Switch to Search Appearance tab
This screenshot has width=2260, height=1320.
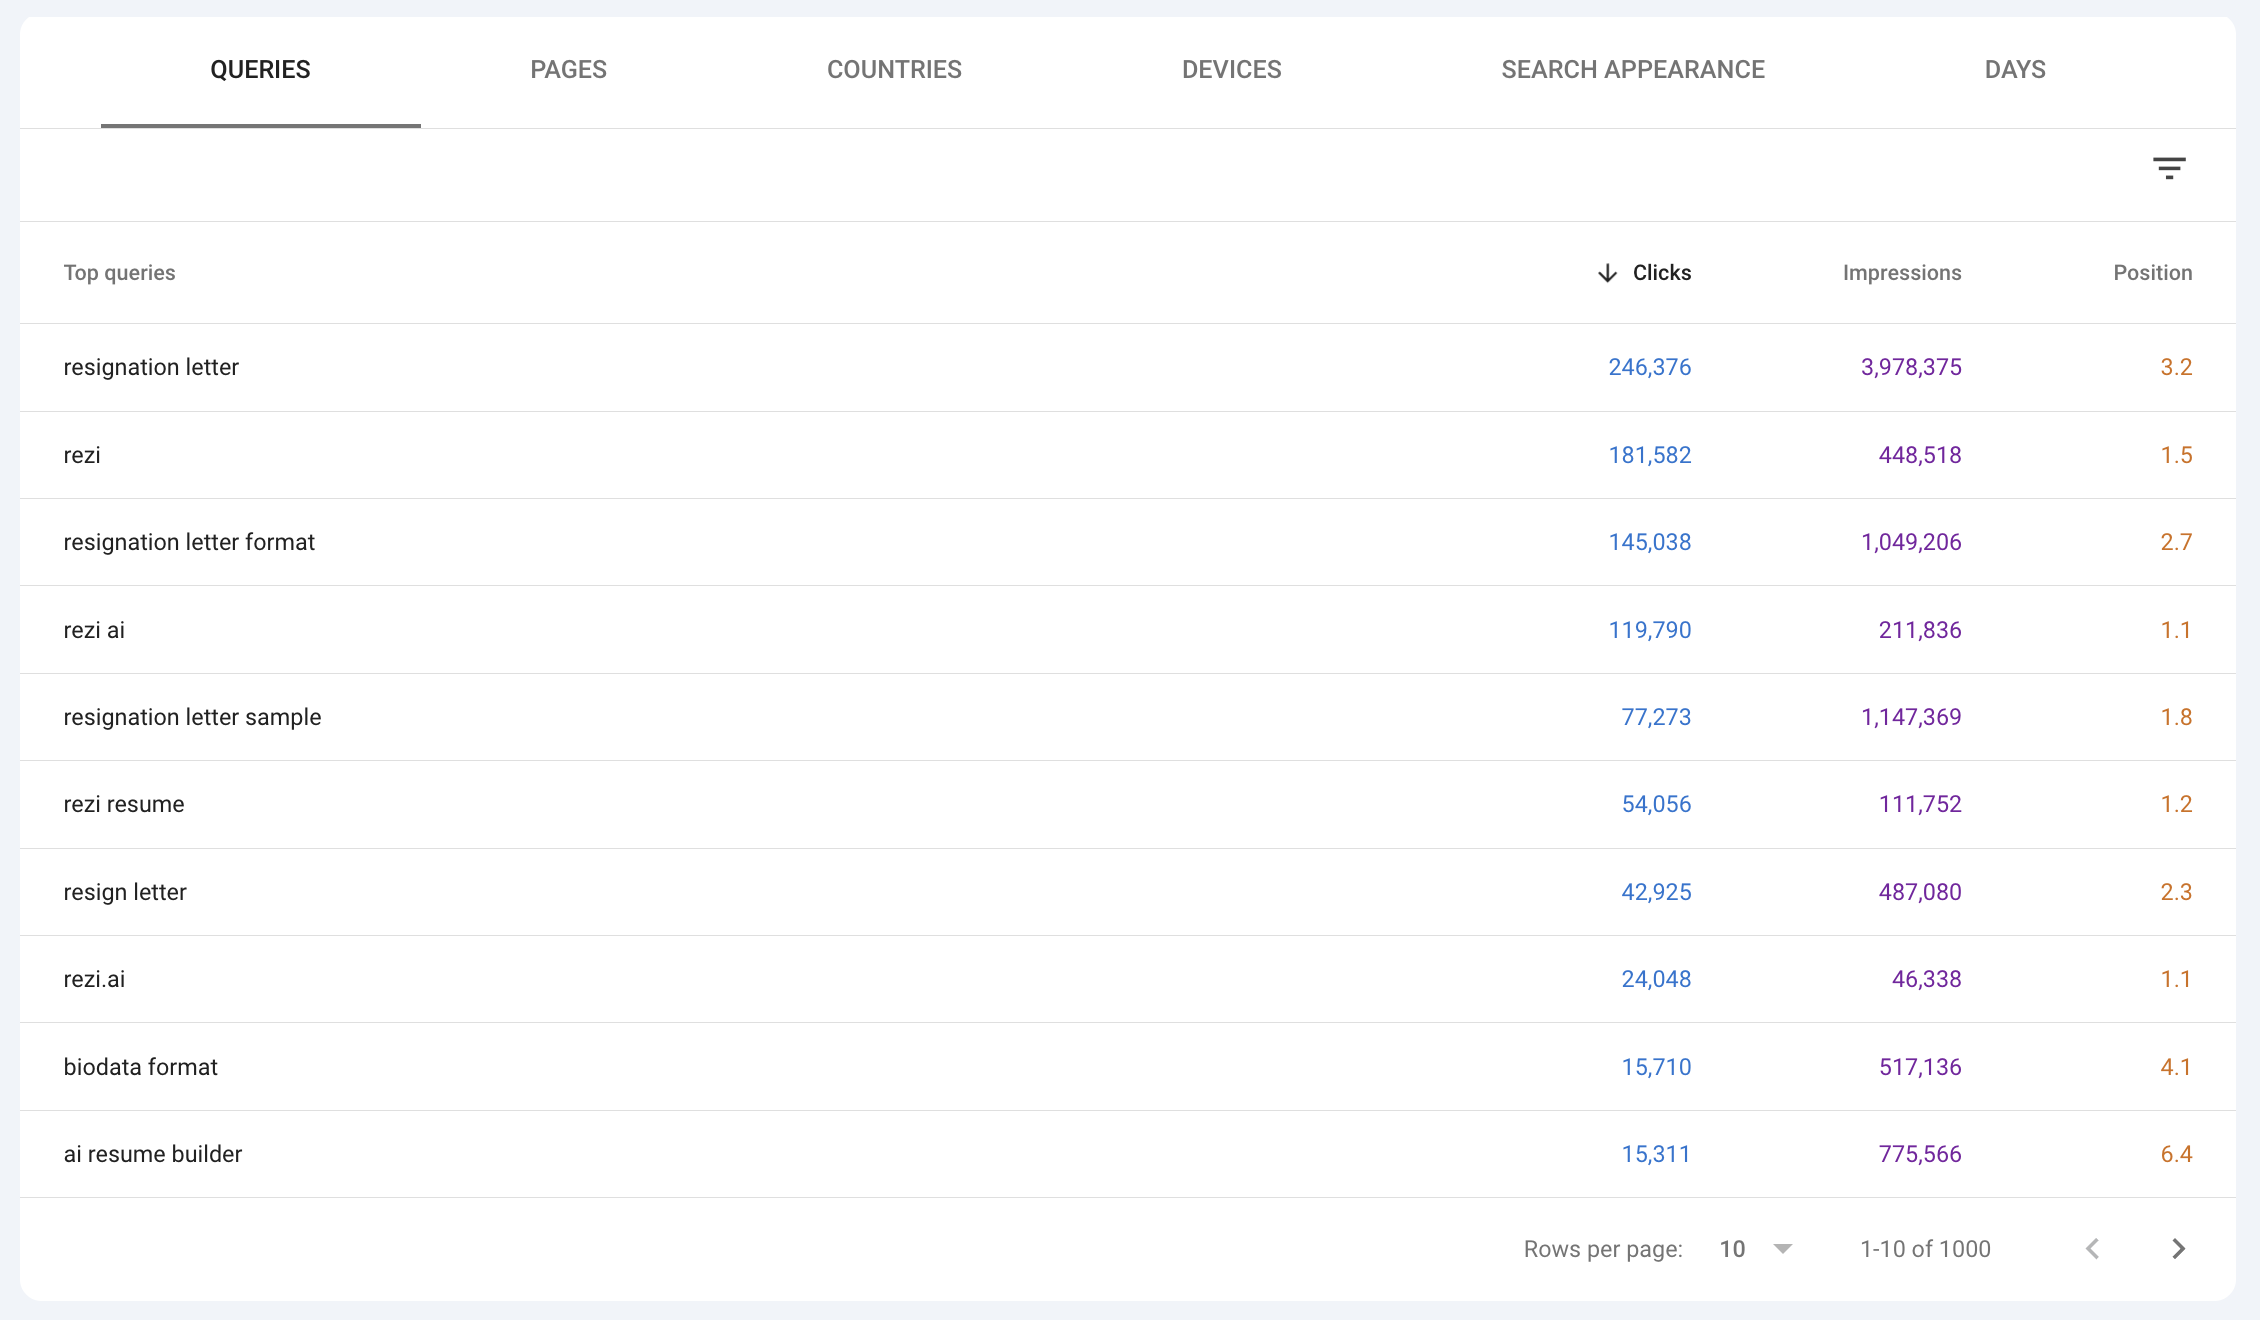click(x=1632, y=70)
